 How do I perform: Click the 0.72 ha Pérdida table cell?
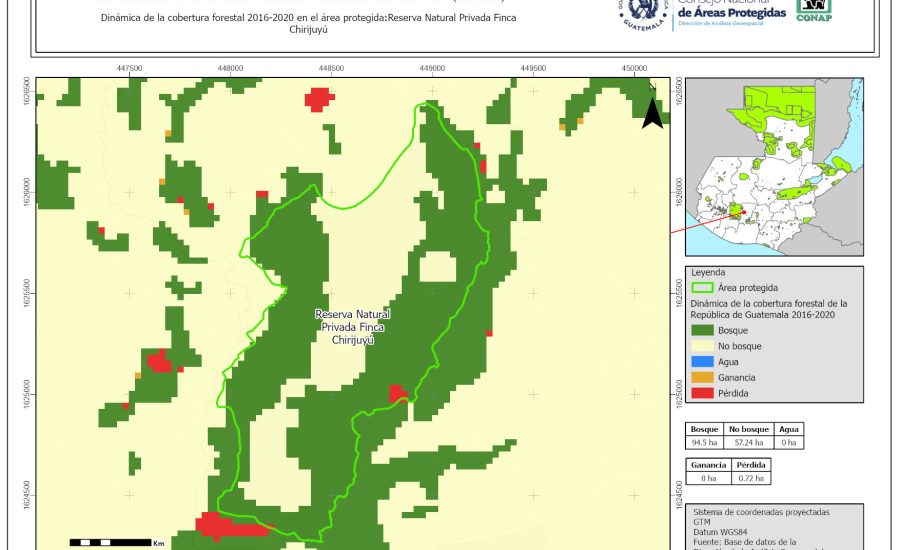(x=751, y=479)
